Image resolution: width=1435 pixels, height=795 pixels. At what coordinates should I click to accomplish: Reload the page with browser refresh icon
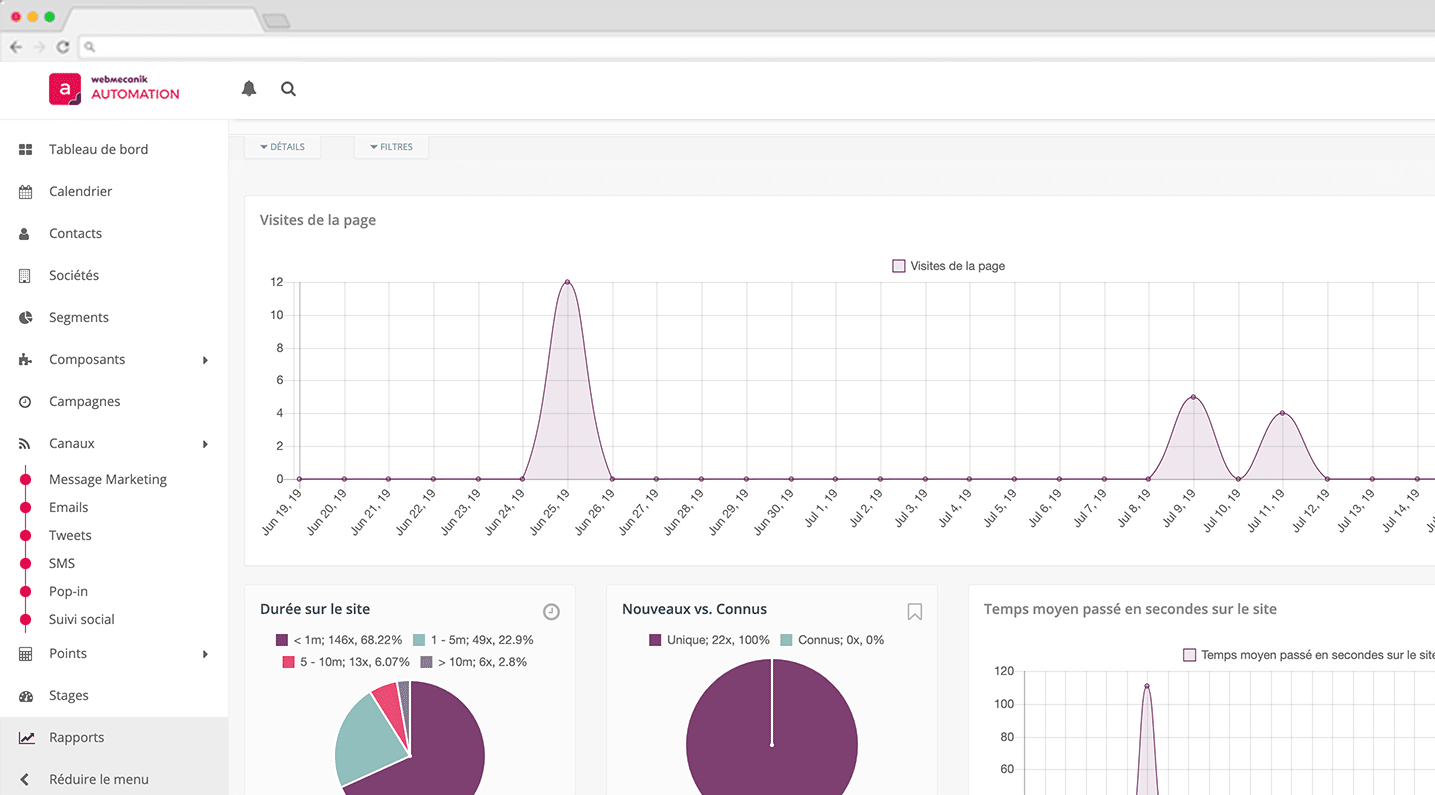63,47
